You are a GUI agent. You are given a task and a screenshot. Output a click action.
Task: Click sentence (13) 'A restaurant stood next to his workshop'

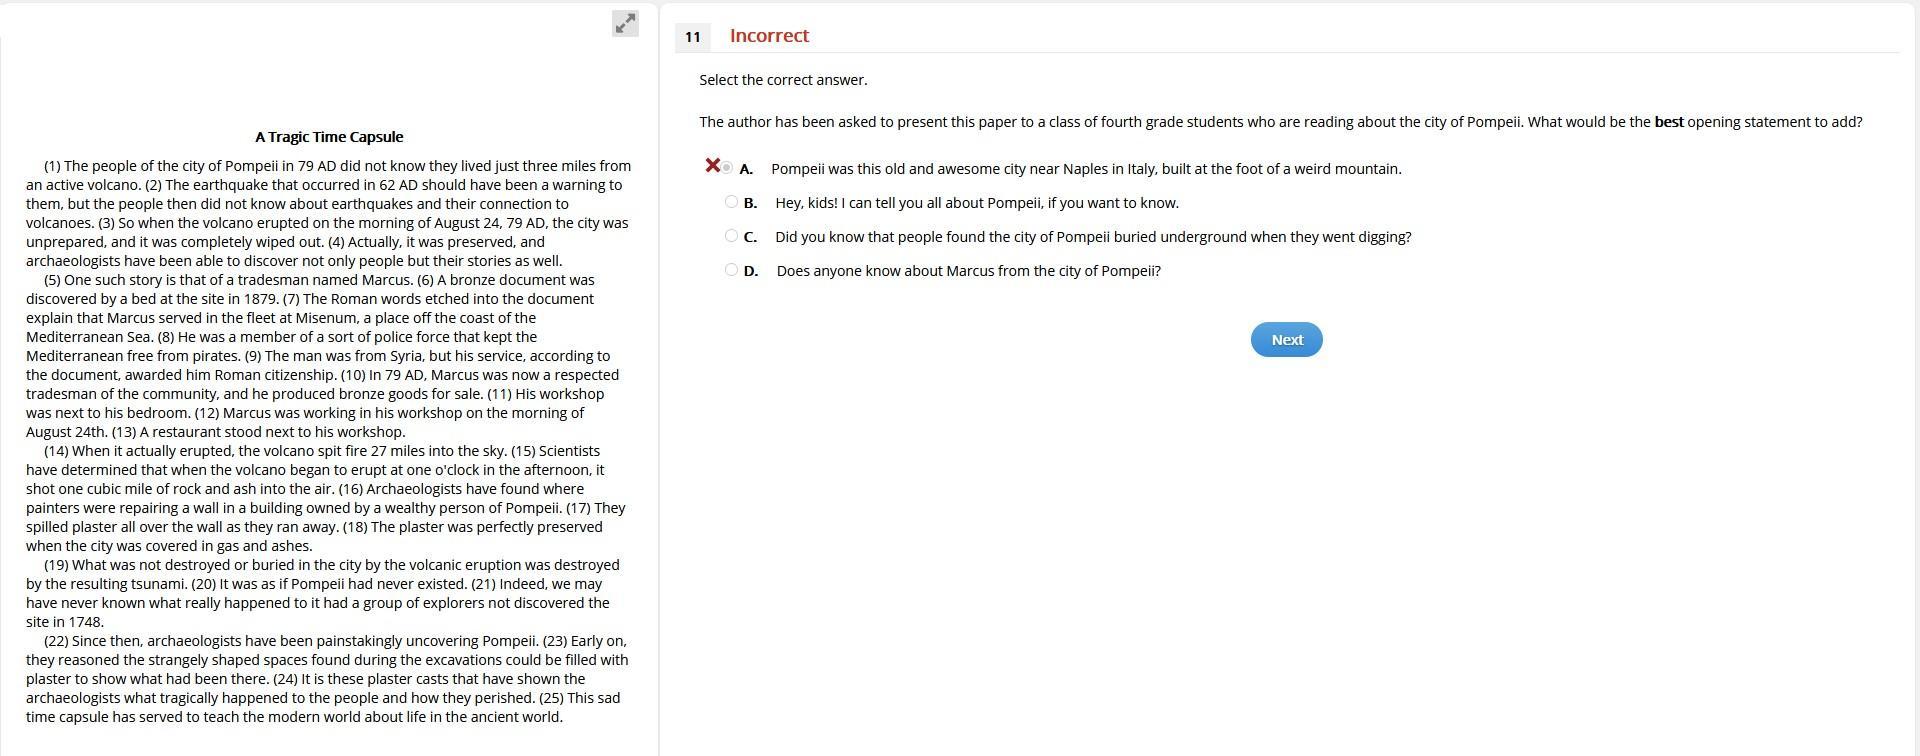[258, 432]
